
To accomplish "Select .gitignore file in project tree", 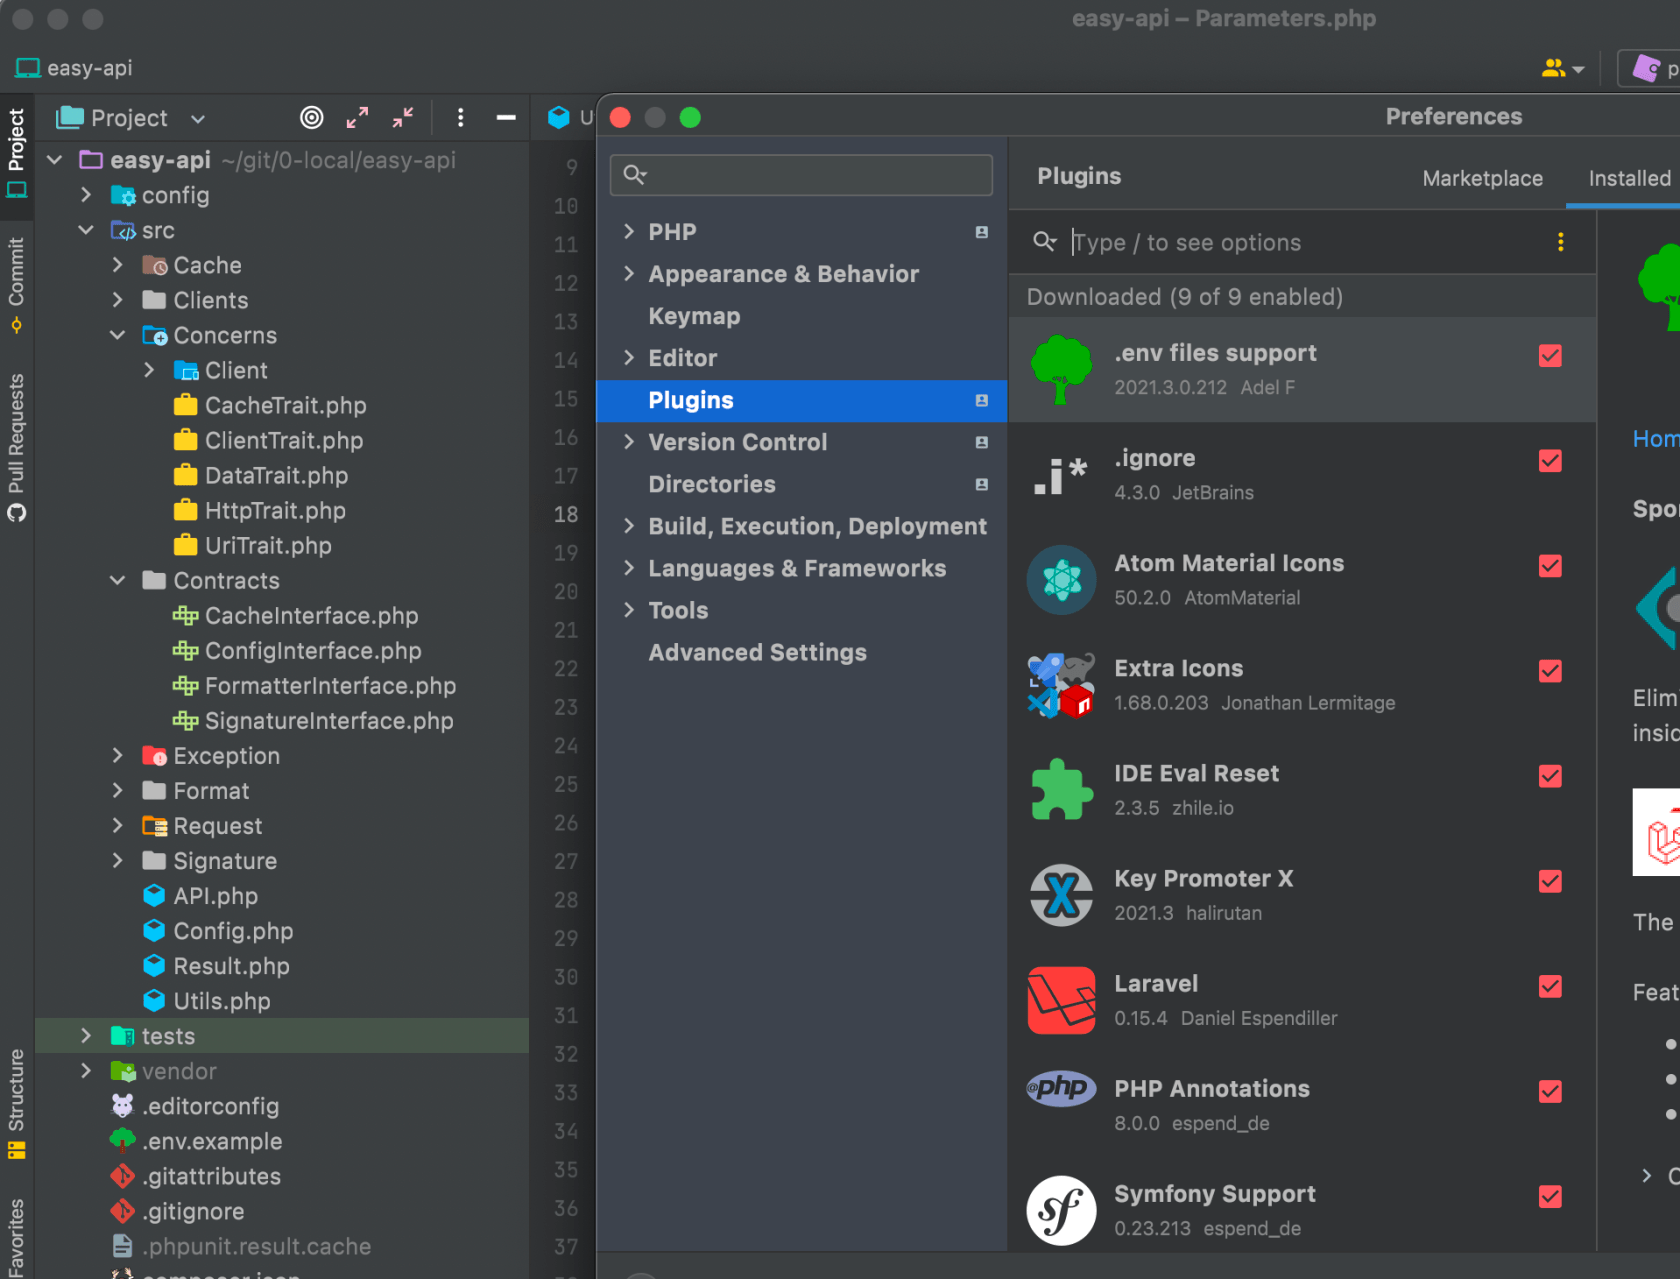I will tap(193, 1211).
